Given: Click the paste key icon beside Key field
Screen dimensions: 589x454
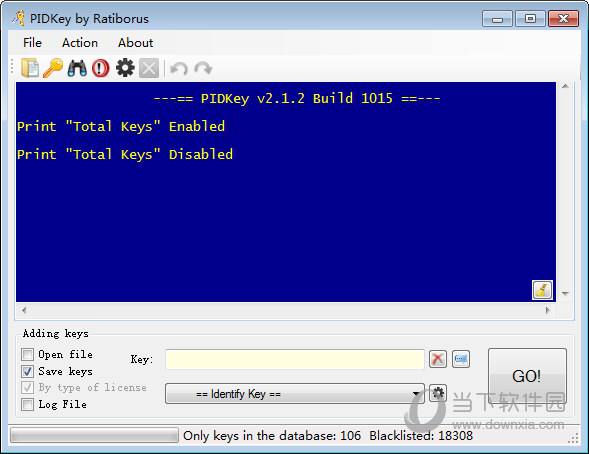Looking at the screenshot, I should tap(461, 359).
